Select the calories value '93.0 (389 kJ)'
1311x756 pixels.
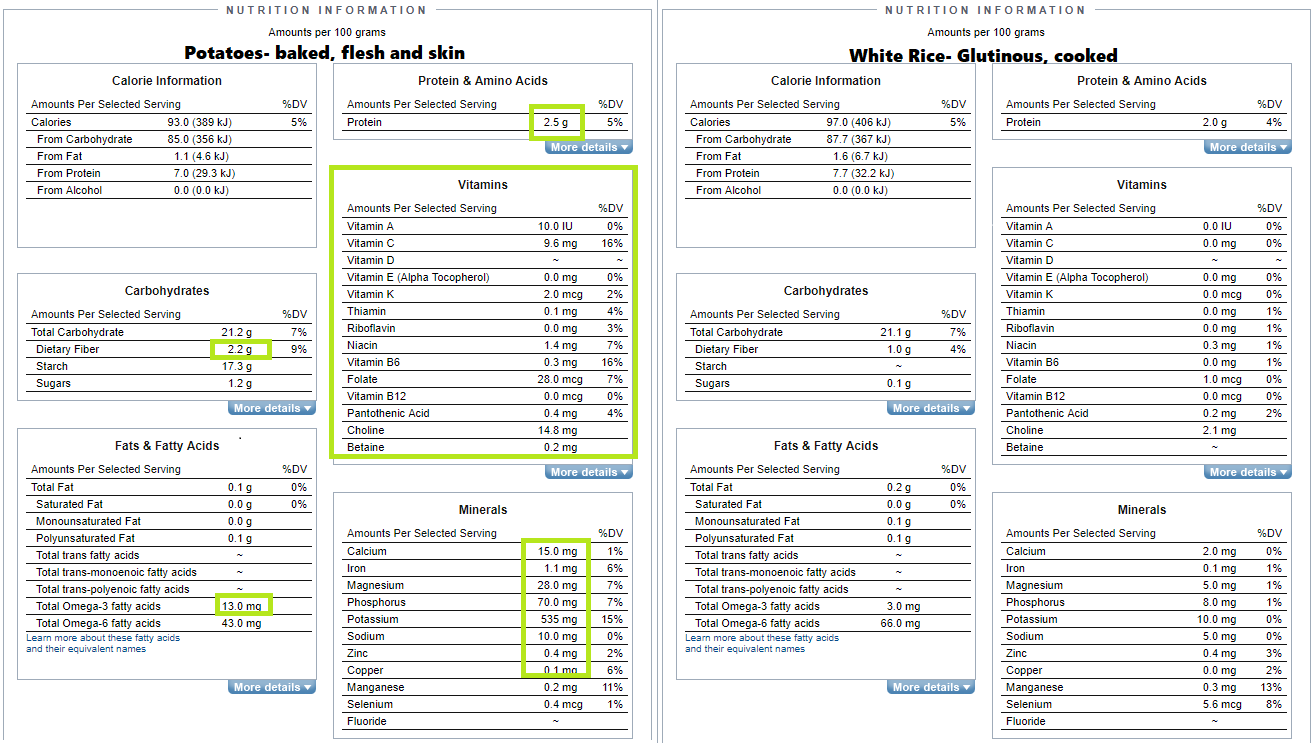point(200,122)
